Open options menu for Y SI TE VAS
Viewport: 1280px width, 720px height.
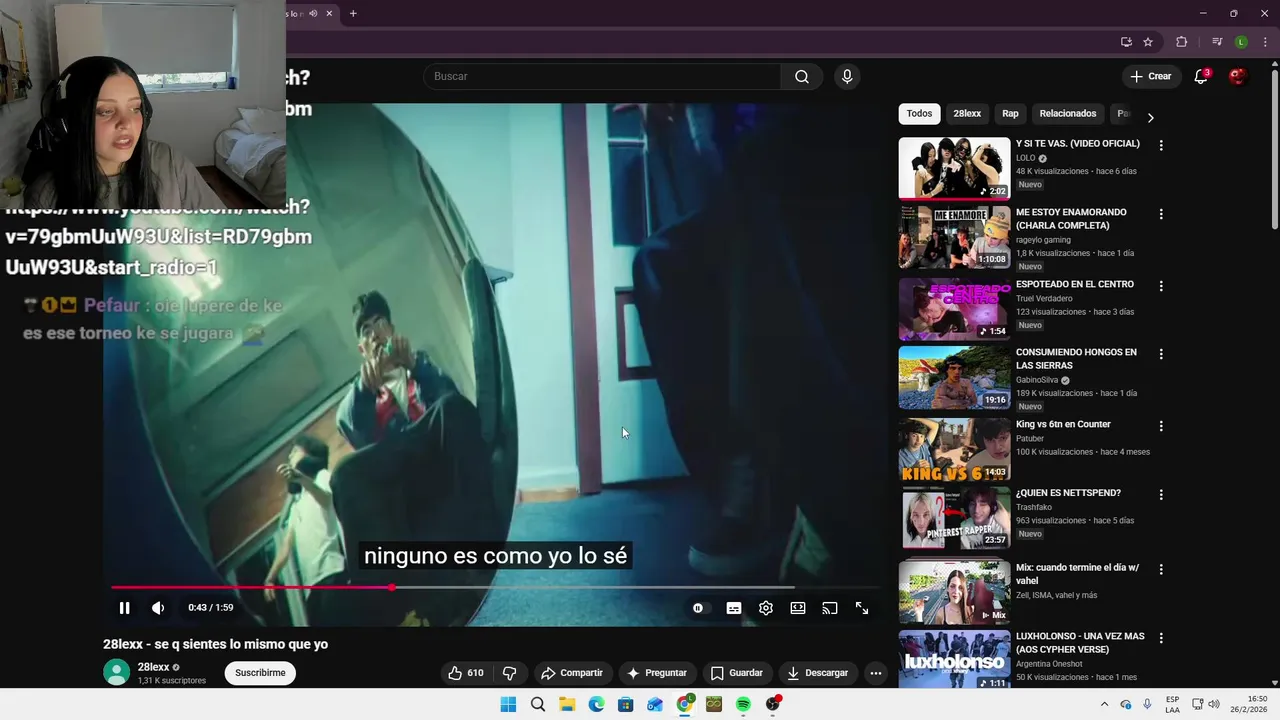[x=1161, y=146]
